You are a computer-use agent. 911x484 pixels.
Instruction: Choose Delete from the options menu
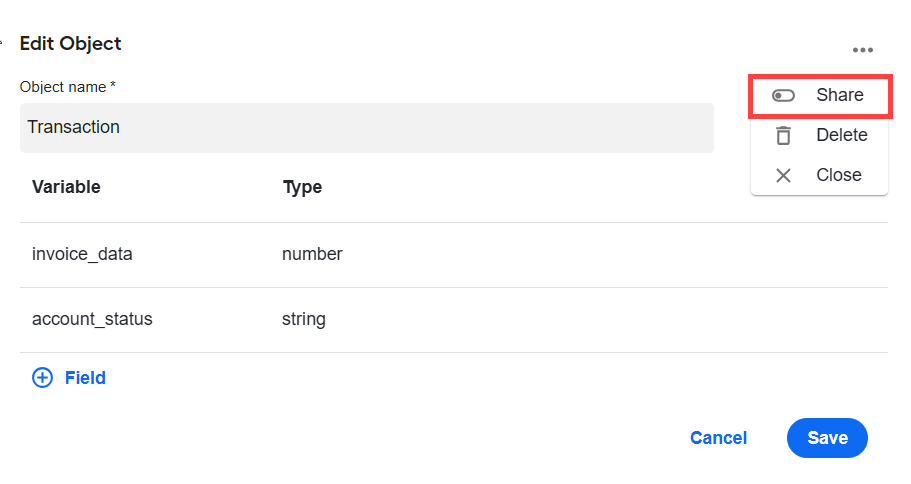(820, 135)
